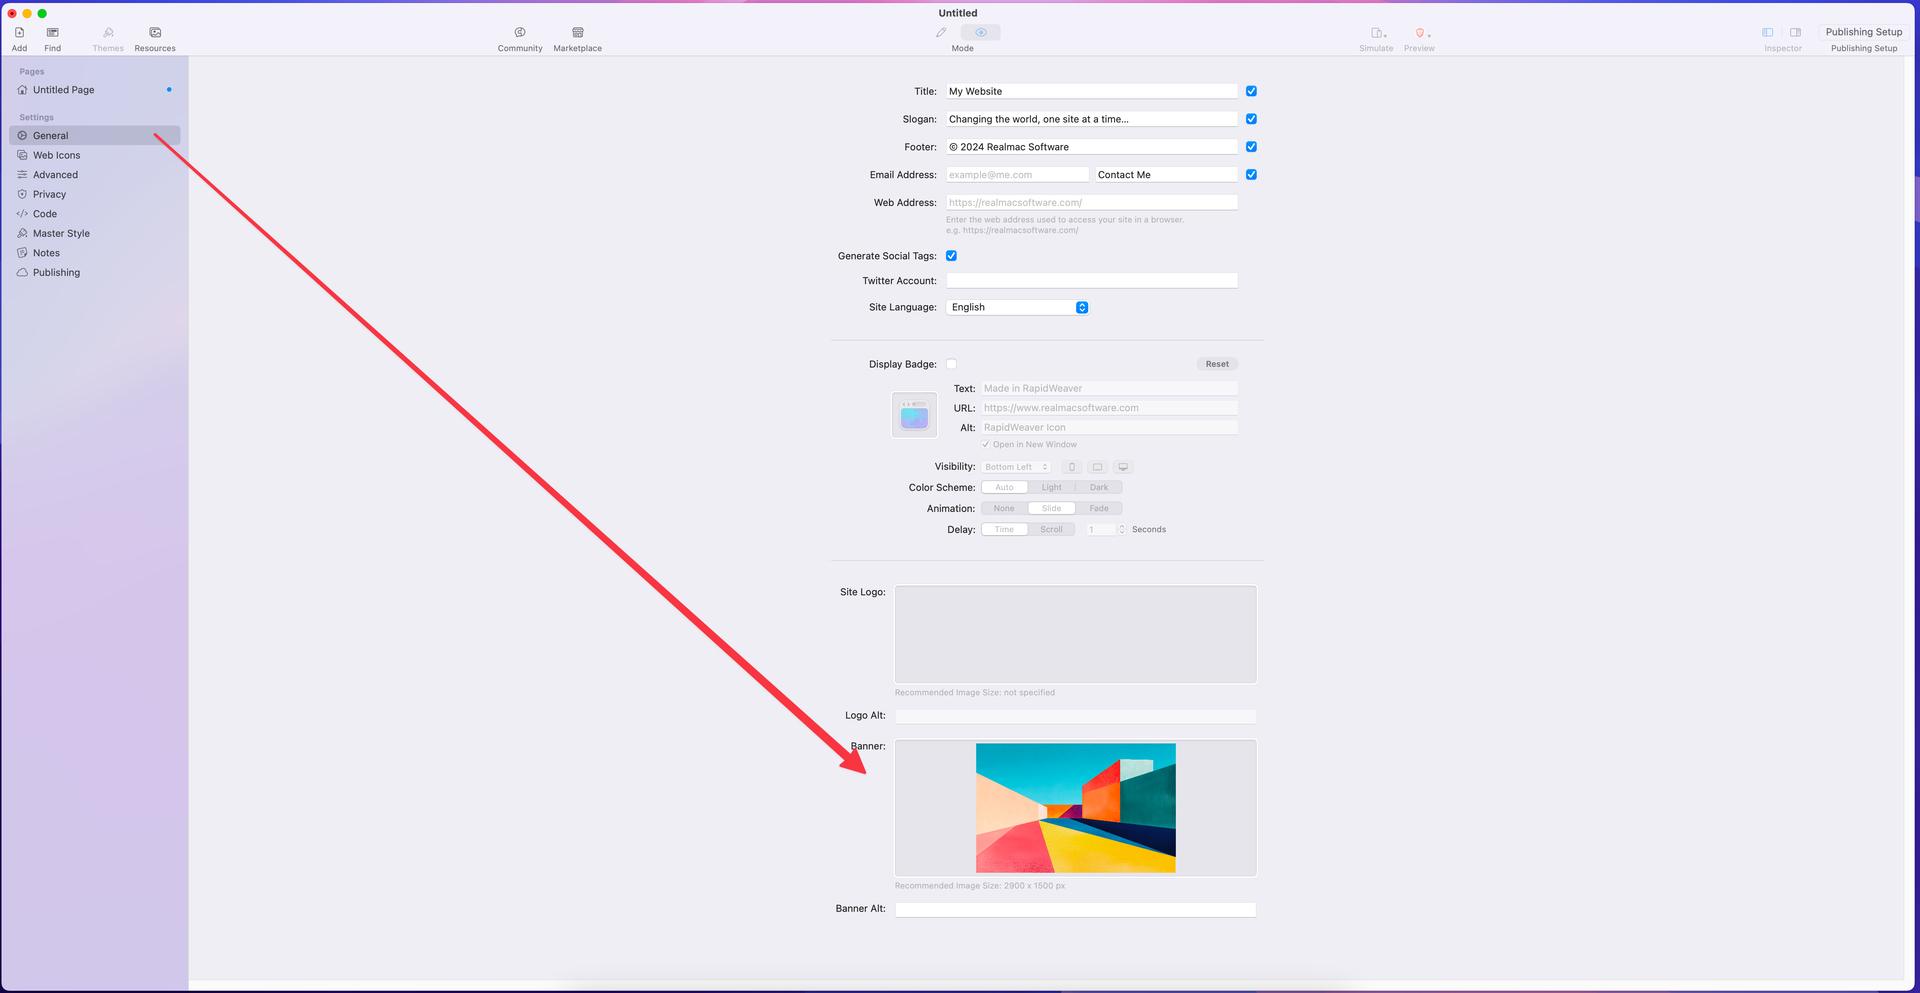Viewport: 1920px width, 993px height.
Task: Open Code settings
Action: (x=94, y=214)
